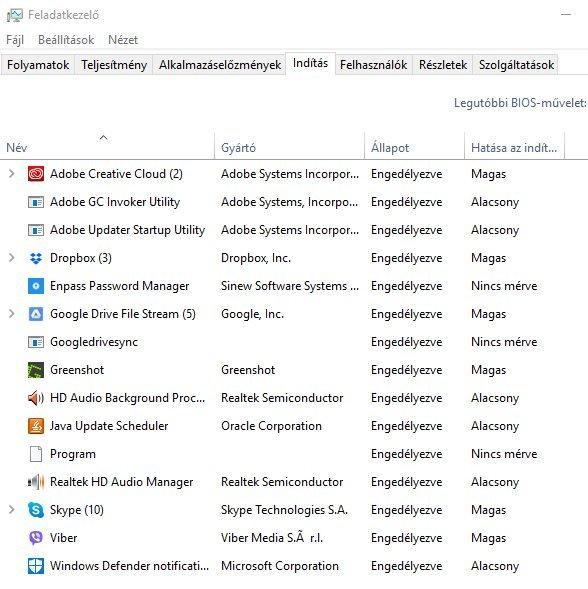Click the Googledrivesync icon
The width and height of the screenshot is (588, 589).
click(36, 342)
